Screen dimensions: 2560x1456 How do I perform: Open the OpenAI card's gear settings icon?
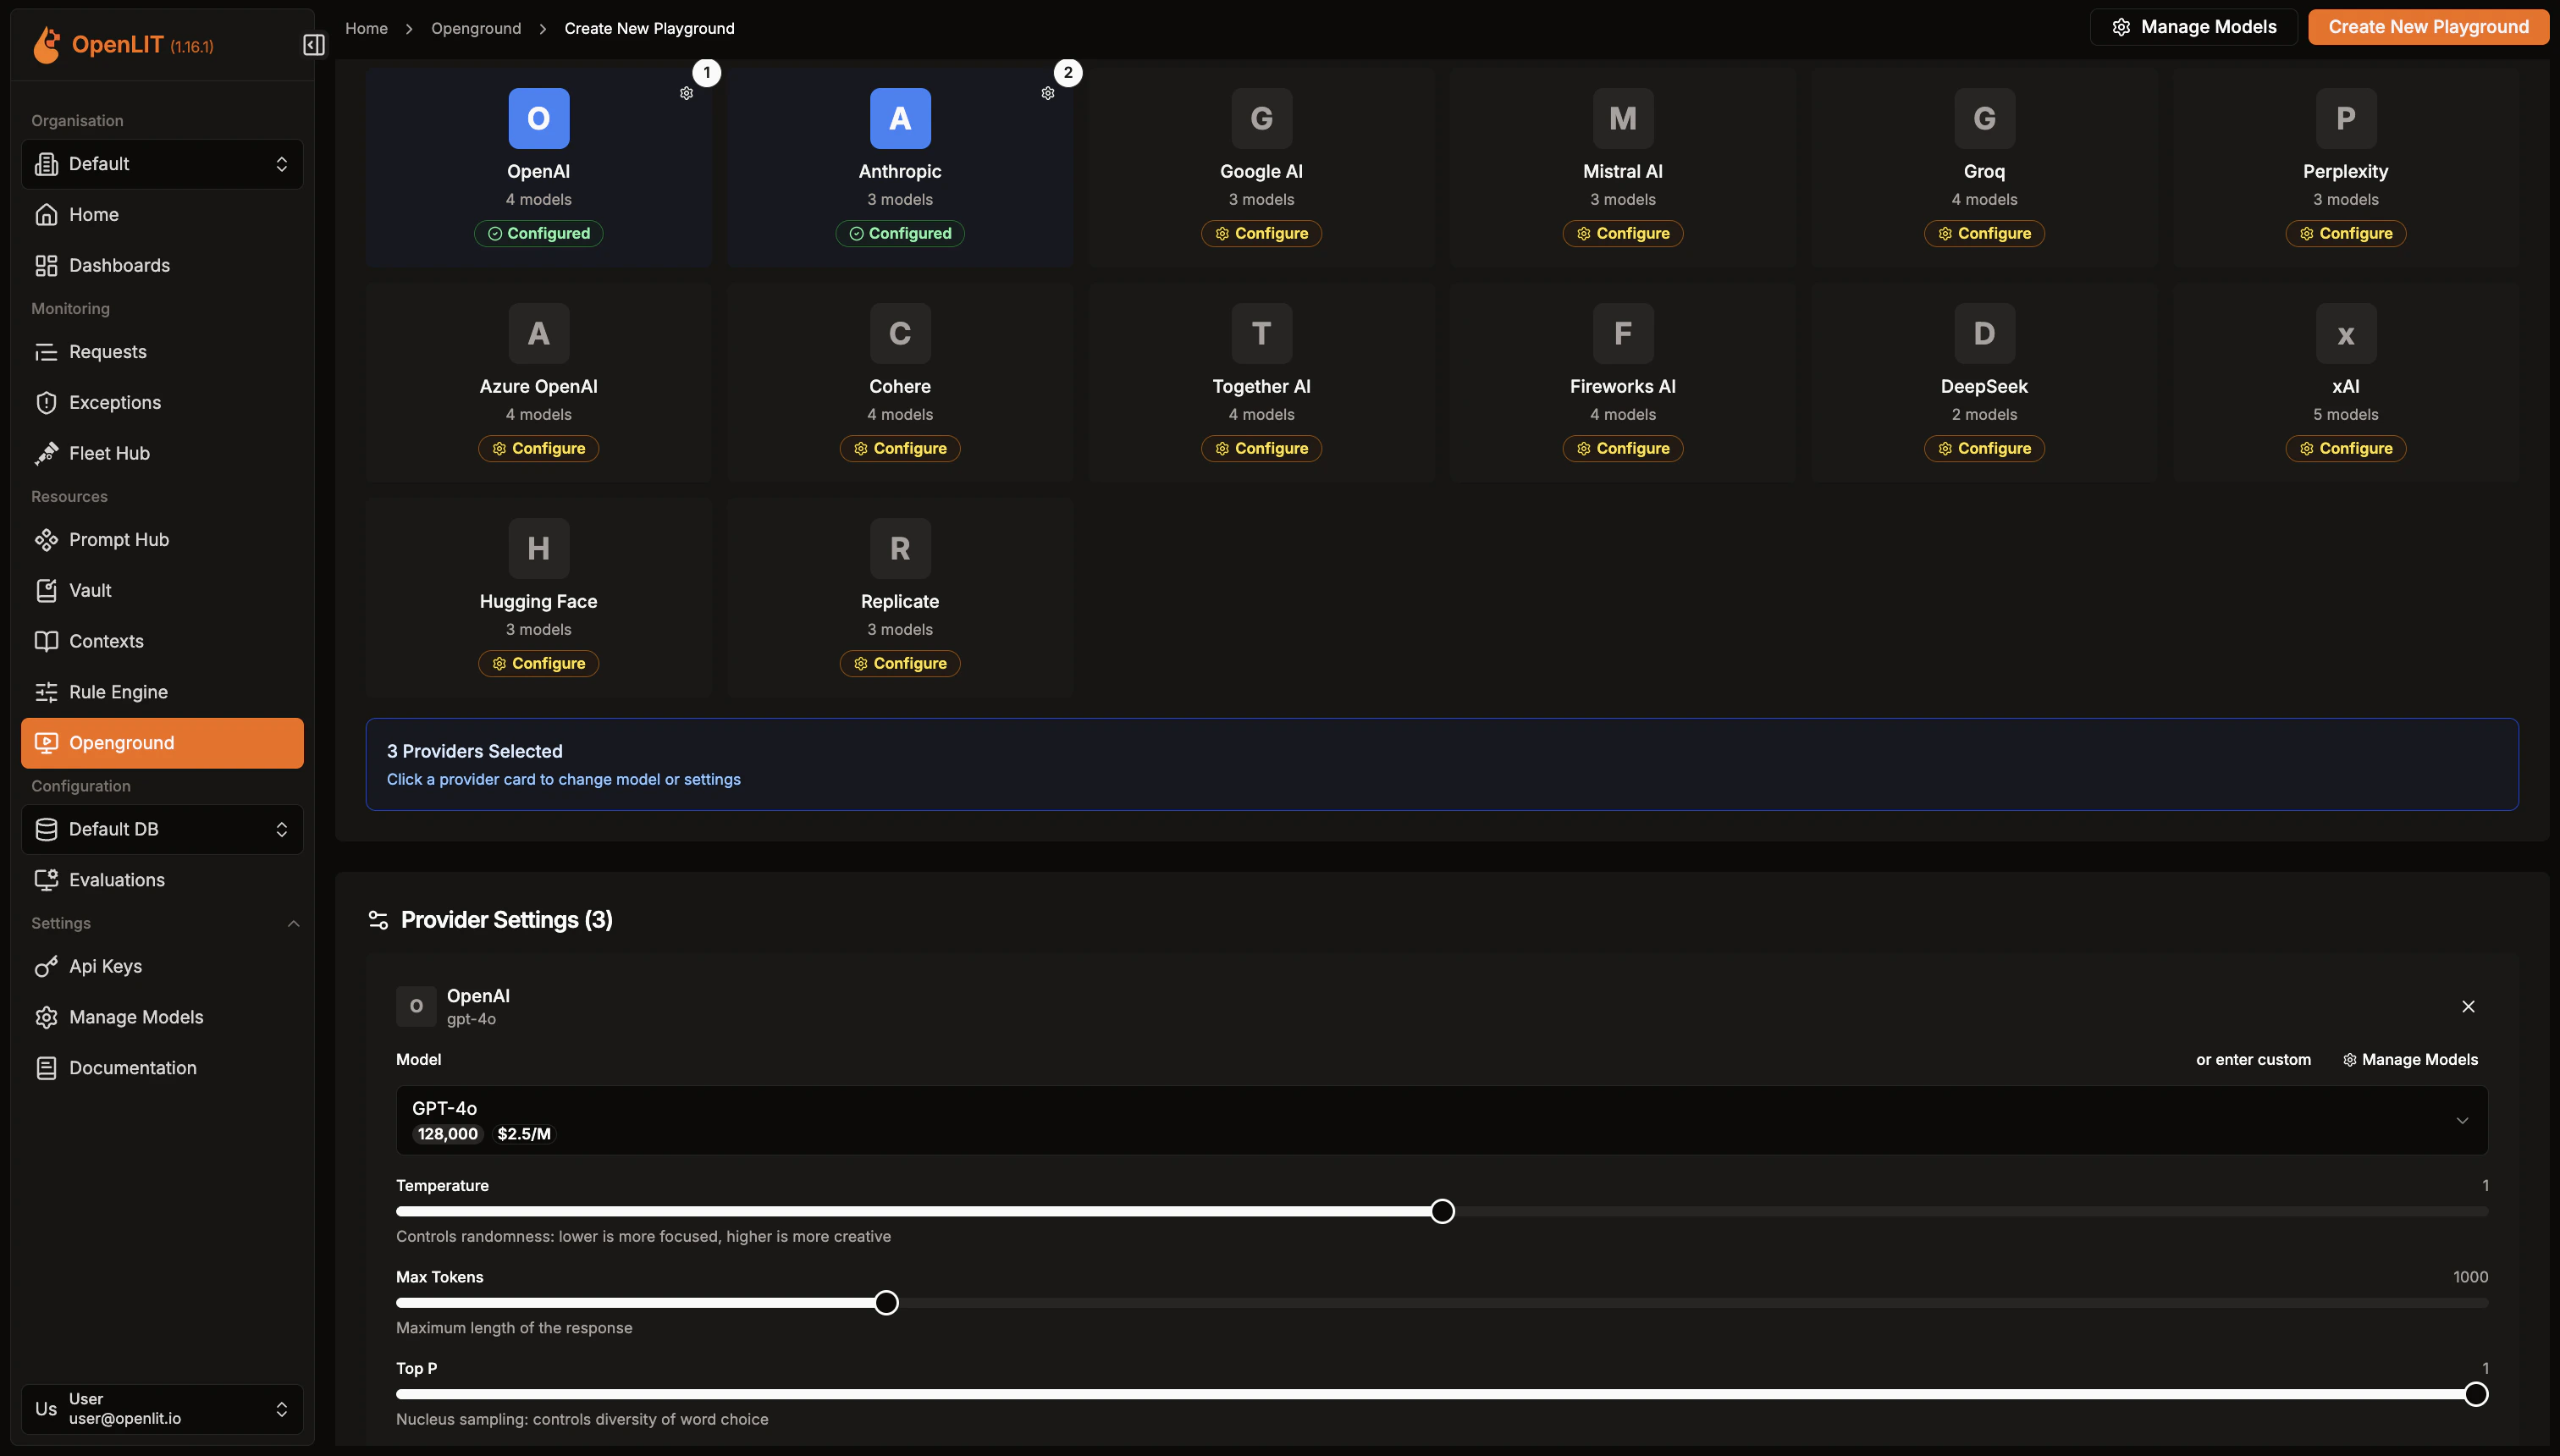point(686,93)
